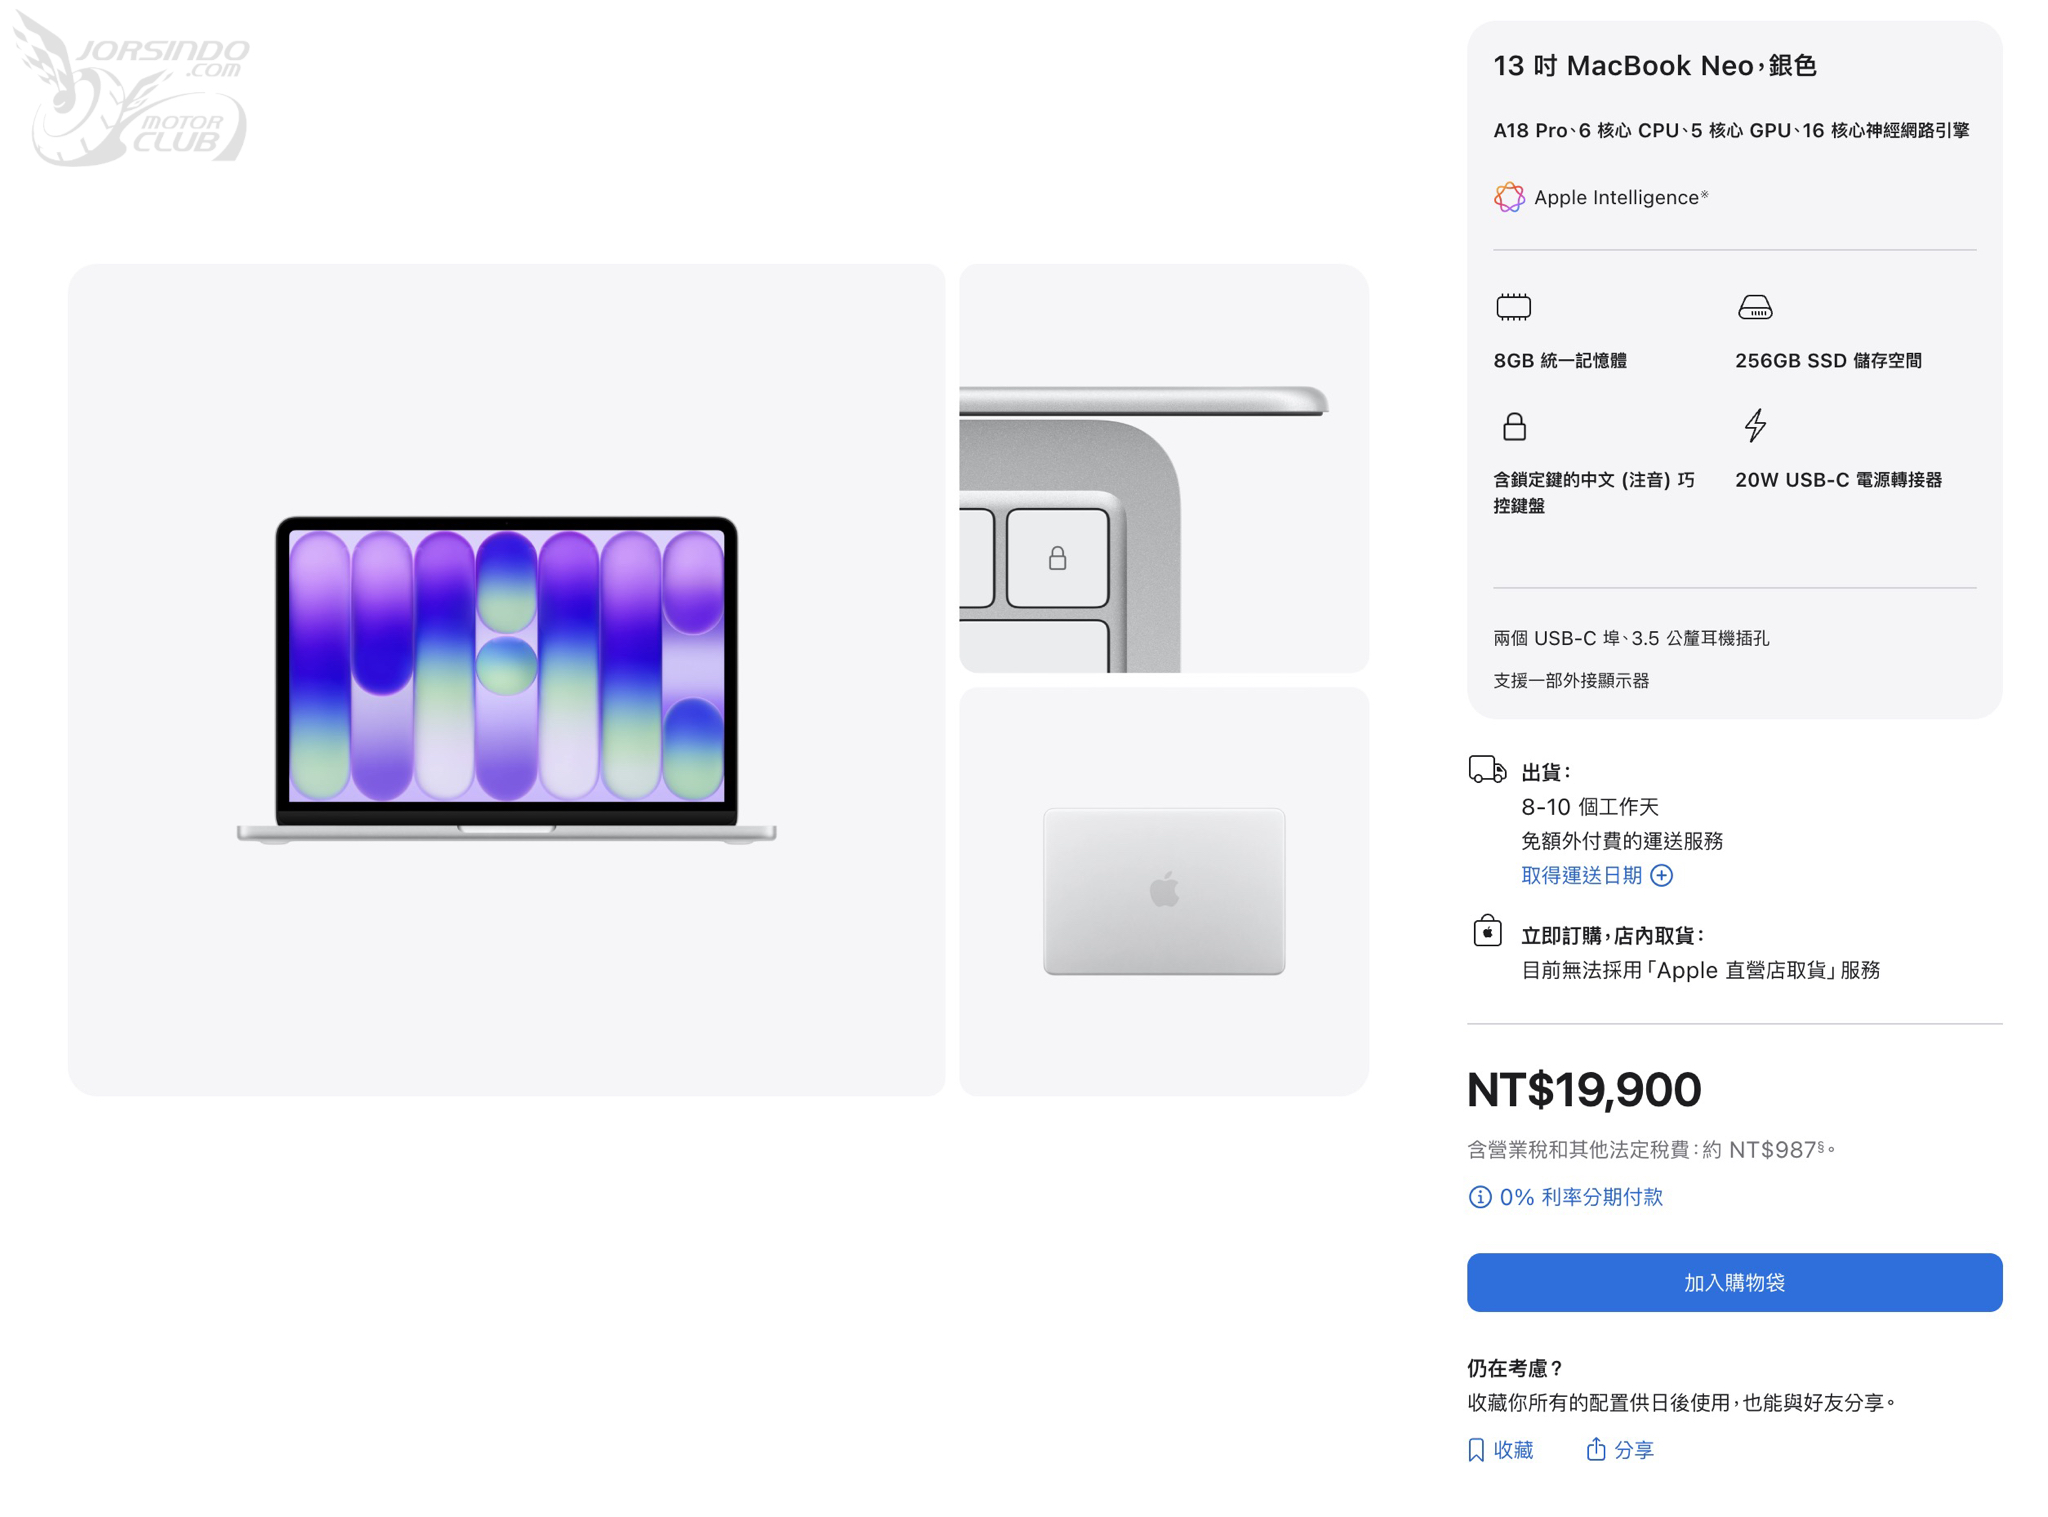Click the Apple shopping bag pickup icon

point(1487,931)
